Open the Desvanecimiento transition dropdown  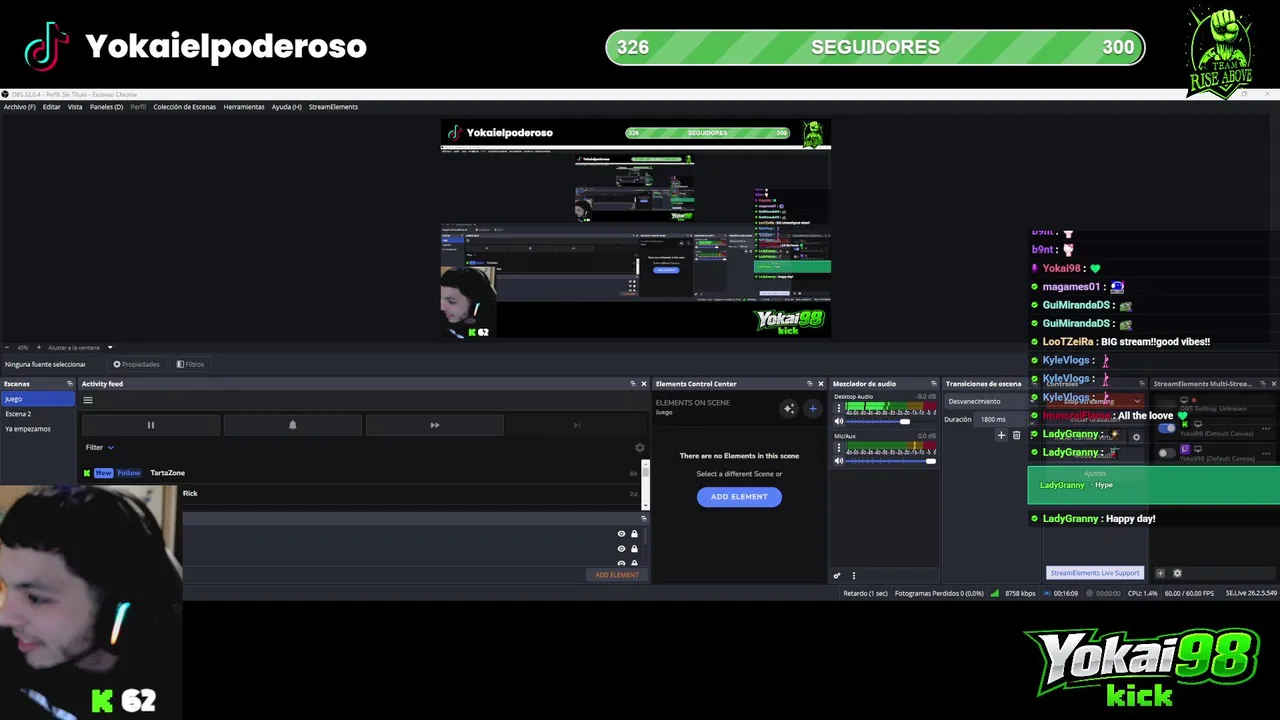pos(986,402)
